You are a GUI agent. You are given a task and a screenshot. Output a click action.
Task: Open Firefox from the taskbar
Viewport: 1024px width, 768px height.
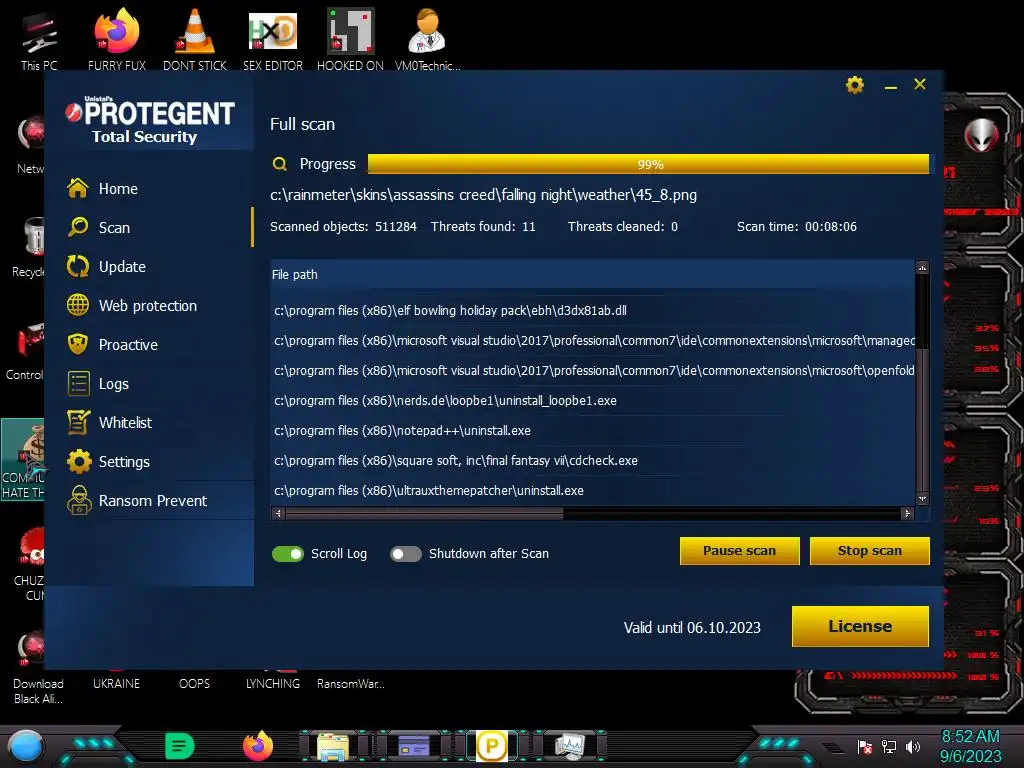258,746
